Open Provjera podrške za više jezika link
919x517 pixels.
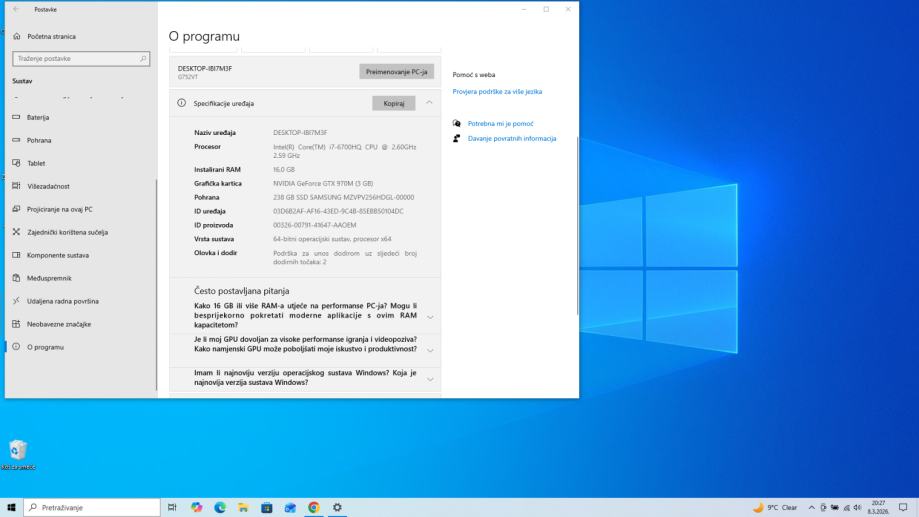point(497,91)
